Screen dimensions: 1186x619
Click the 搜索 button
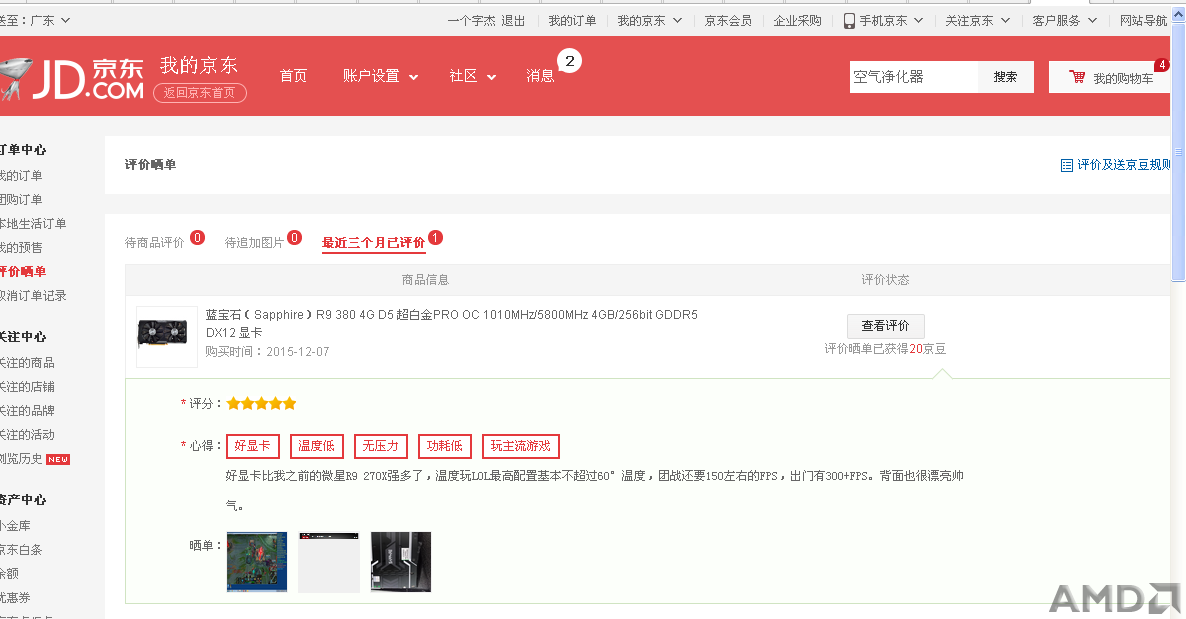point(1005,76)
